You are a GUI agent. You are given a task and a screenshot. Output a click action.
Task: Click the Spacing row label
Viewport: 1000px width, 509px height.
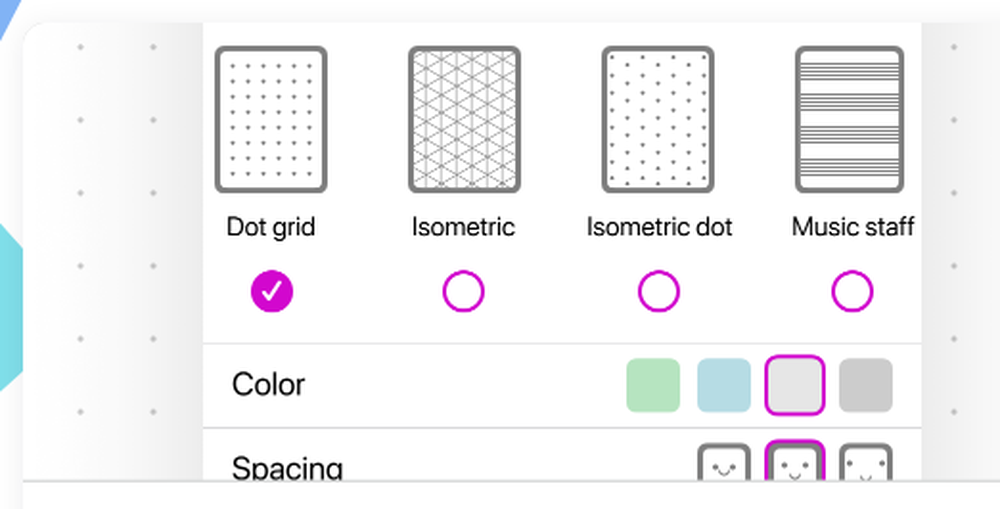click(288, 468)
